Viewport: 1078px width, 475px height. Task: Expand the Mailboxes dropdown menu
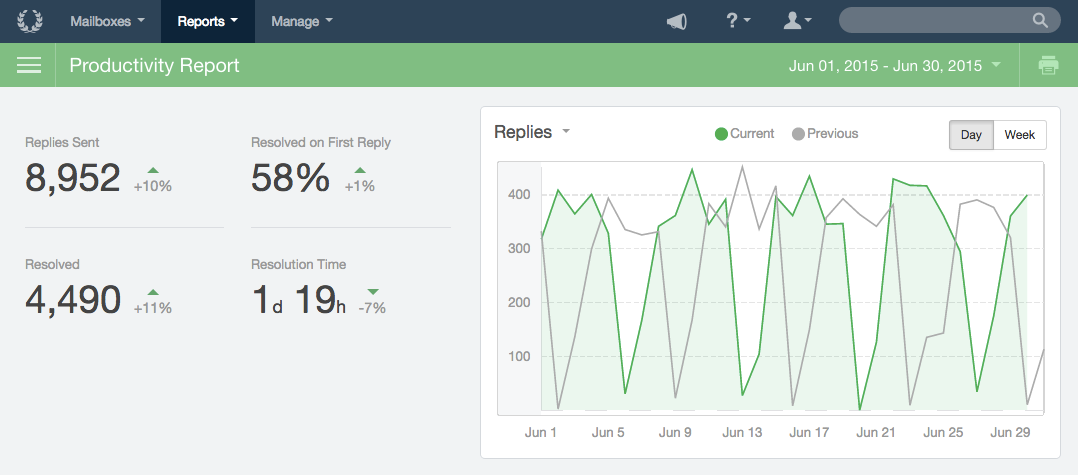point(107,21)
